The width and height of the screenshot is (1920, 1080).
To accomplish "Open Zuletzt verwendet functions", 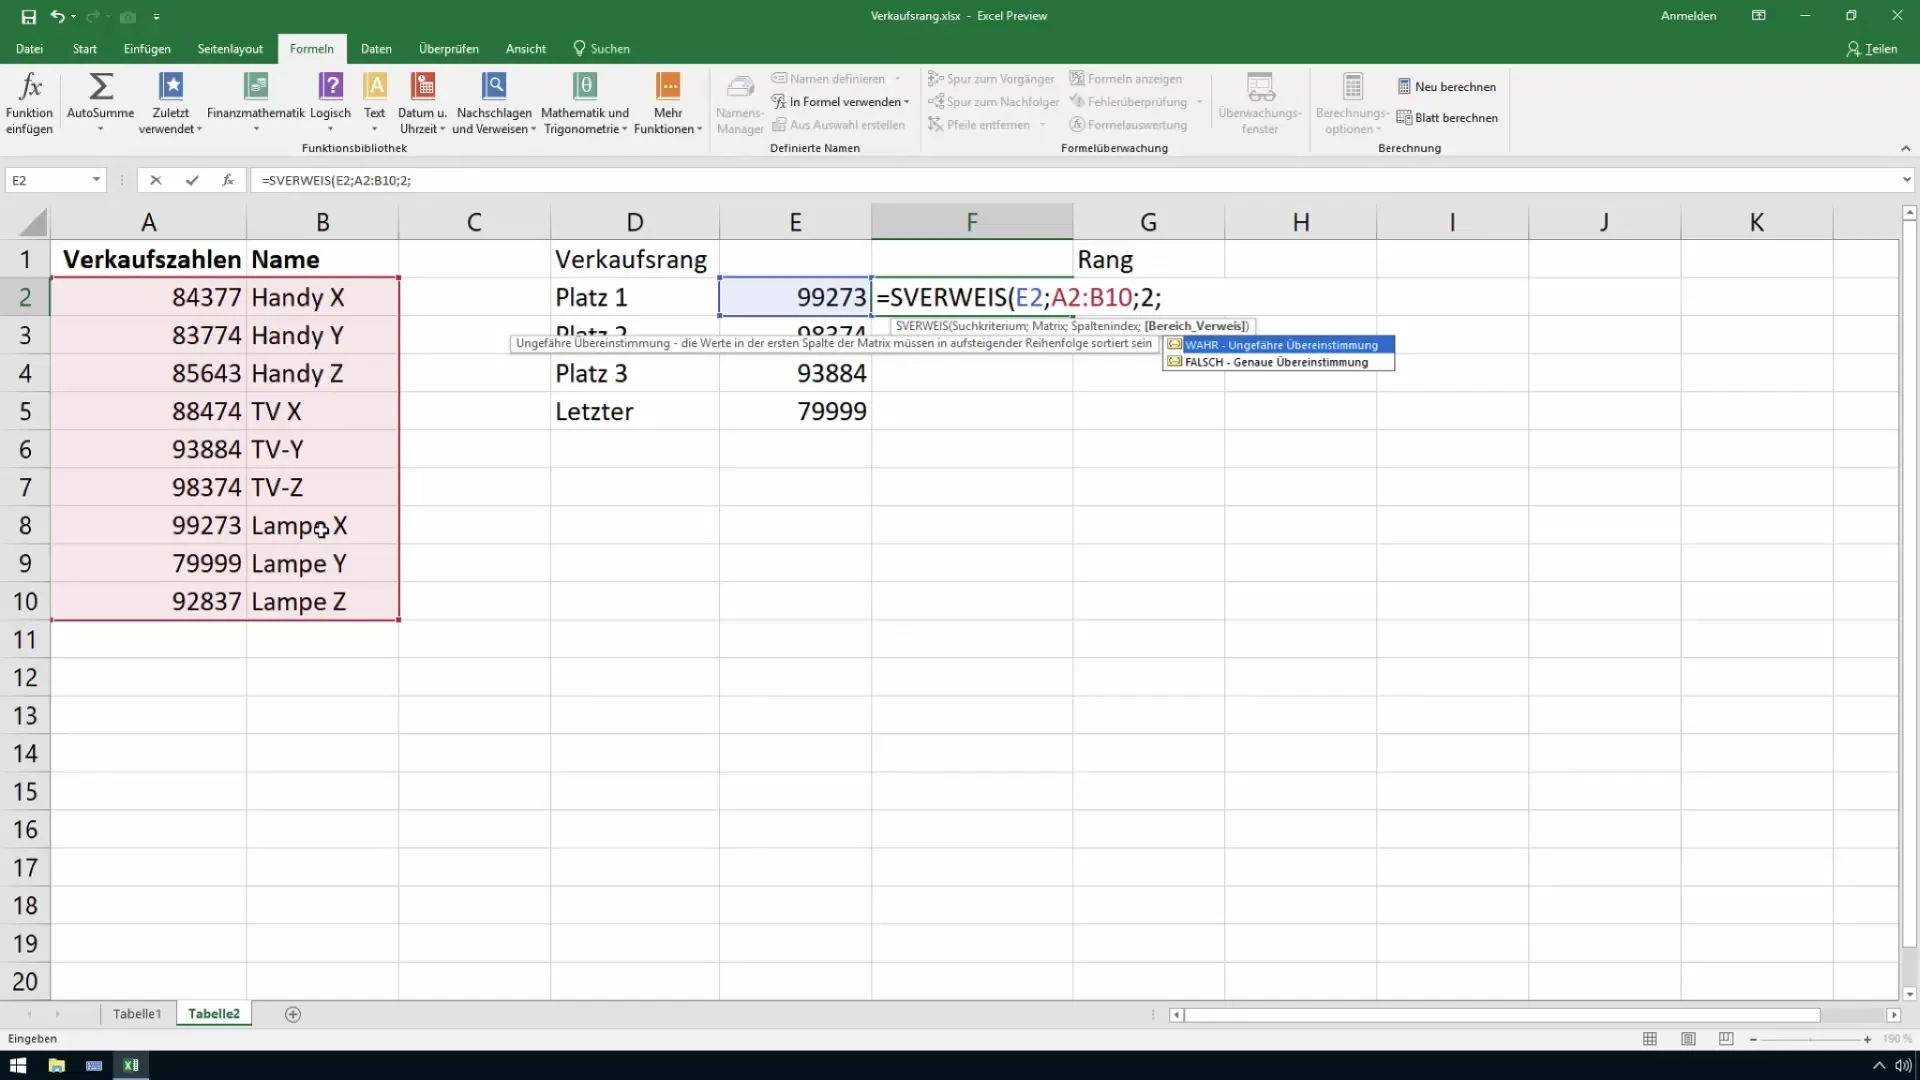I will click(x=171, y=103).
